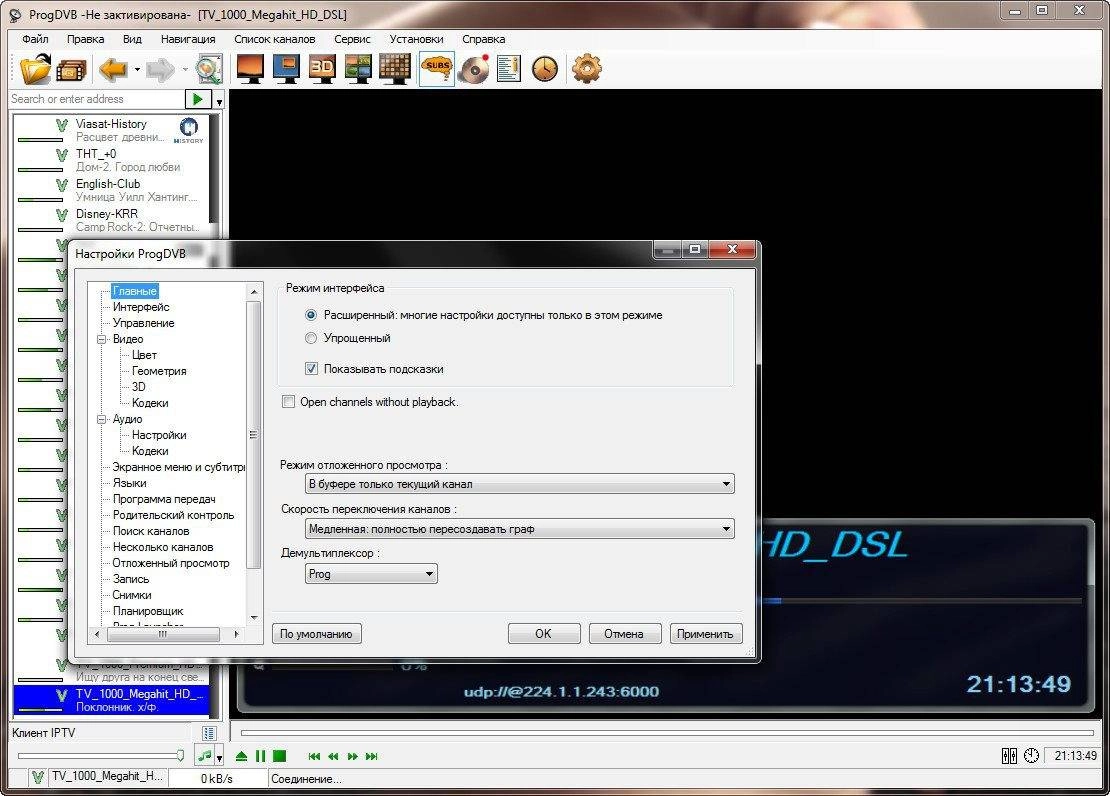Click the Отмена button

[624, 634]
